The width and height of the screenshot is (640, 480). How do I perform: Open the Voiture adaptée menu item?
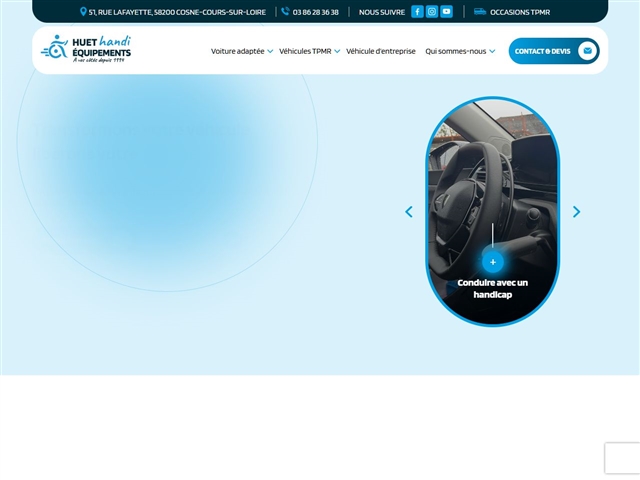pyautogui.click(x=237, y=51)
